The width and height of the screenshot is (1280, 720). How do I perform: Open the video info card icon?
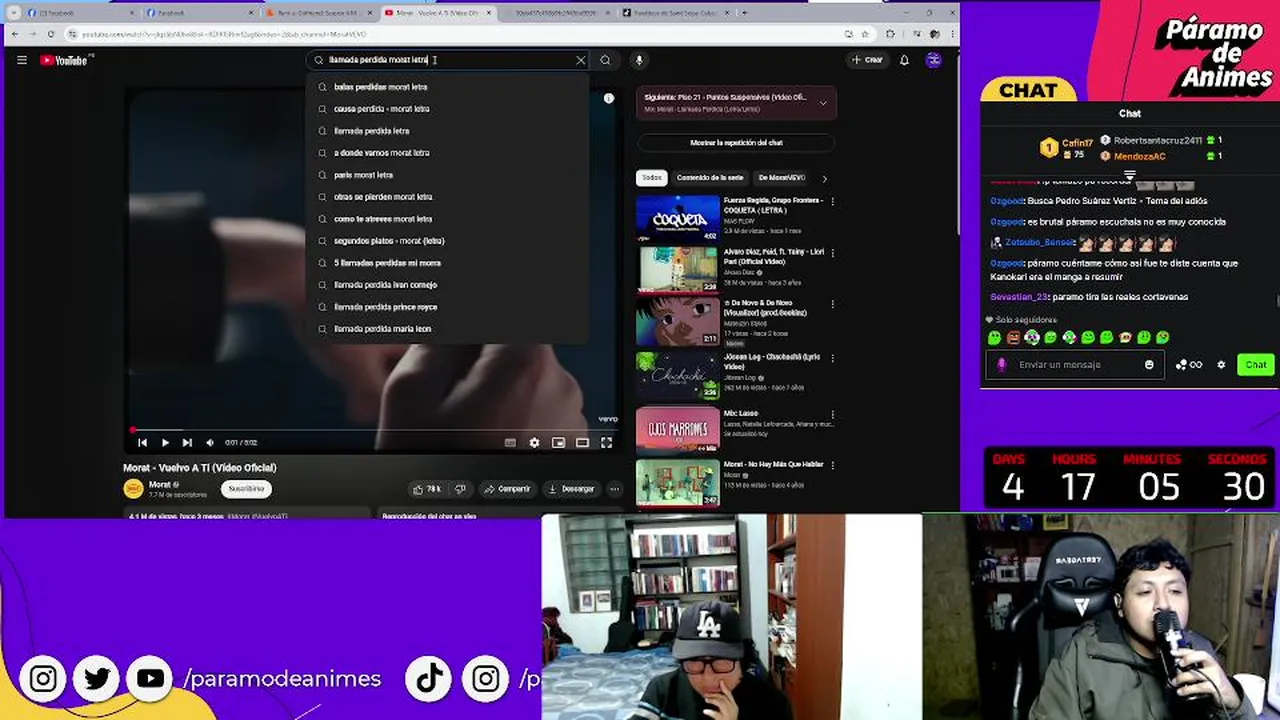[x=608, y=98]
